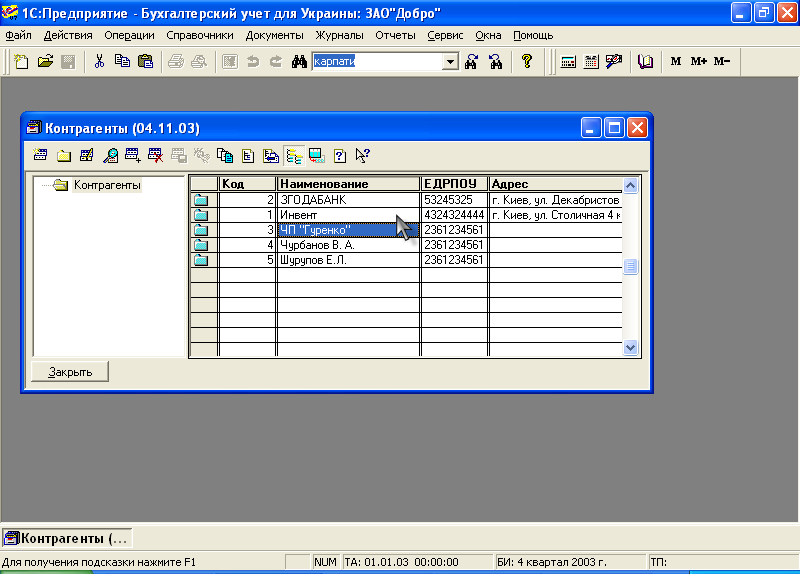This screenshot has height=574, width=800.
Task: Click the address г. Киев, ул. Декабристов
Action: tap(556, 200)
